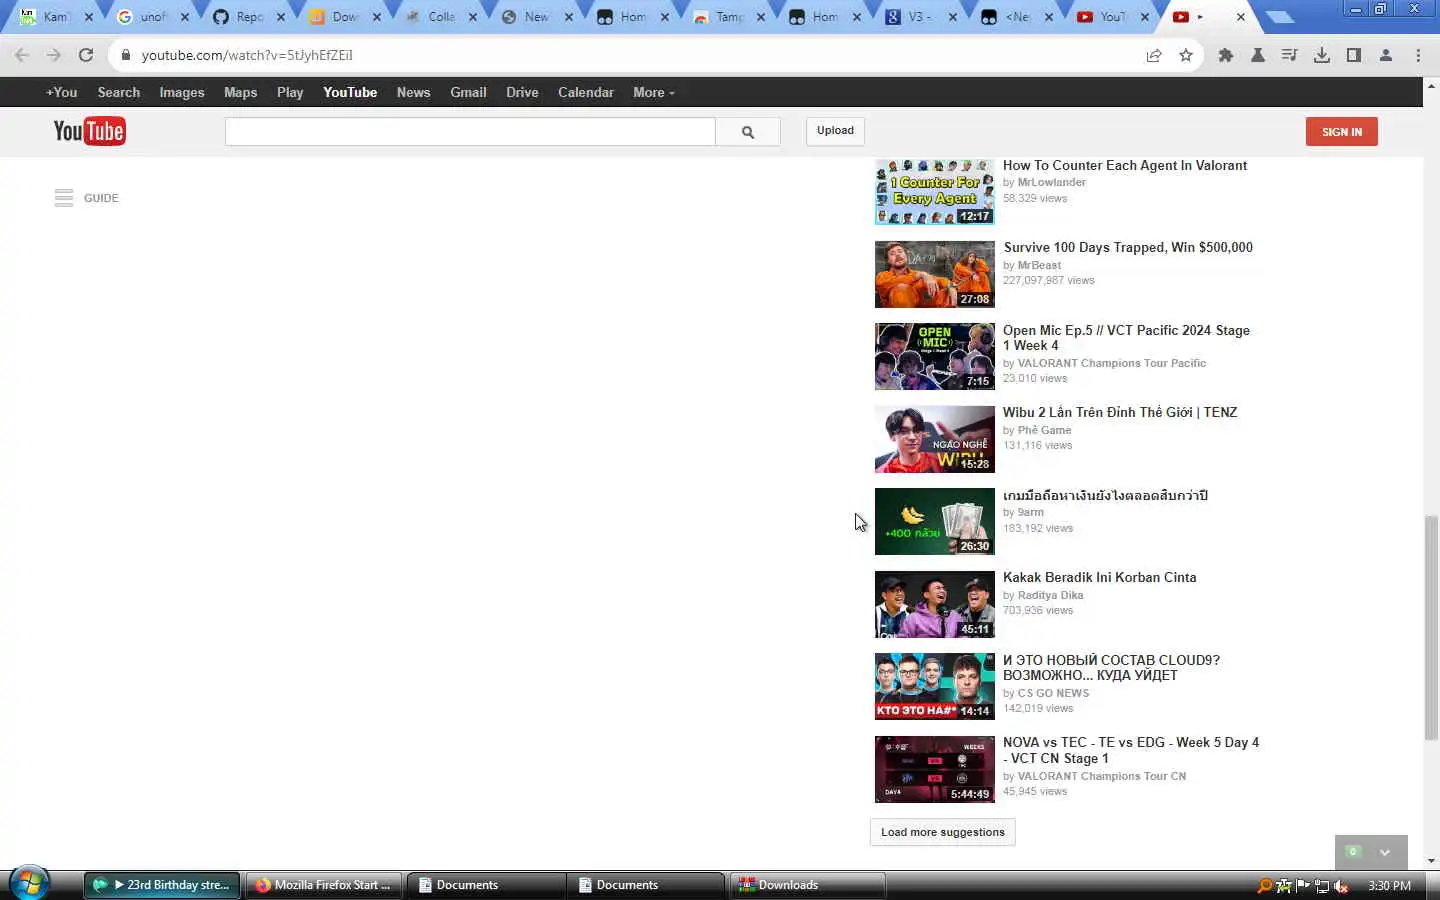Open the Chrome three-dot menu
This screenshot has height=900, width=1440.
coord(1418,55)
